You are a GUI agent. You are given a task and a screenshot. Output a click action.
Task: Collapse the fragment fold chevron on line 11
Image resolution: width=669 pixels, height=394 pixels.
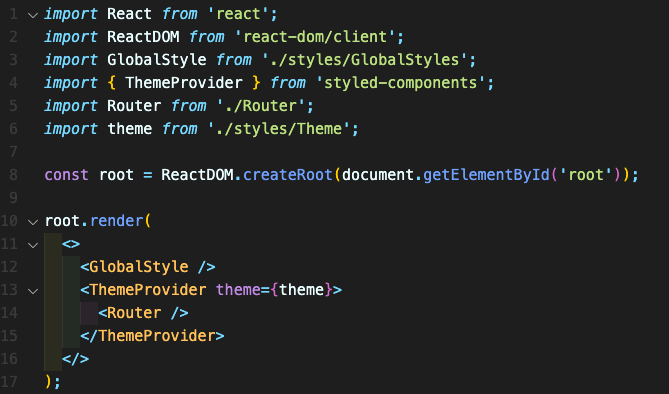(x=33, y=245)
